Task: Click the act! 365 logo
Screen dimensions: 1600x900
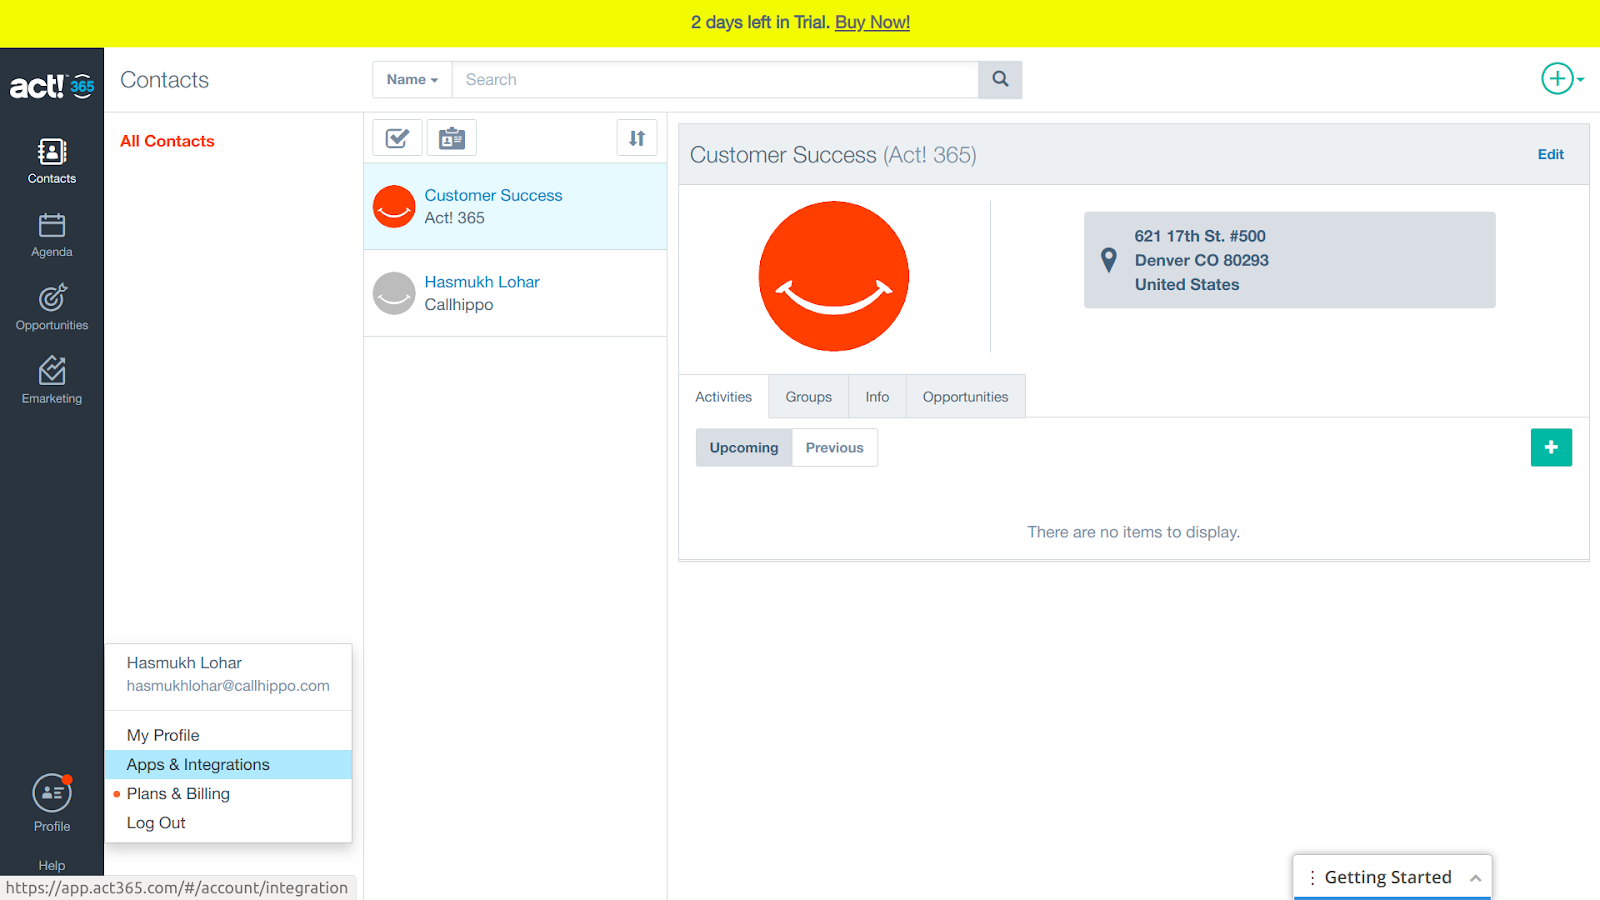Action: click(x=52, y=86)
